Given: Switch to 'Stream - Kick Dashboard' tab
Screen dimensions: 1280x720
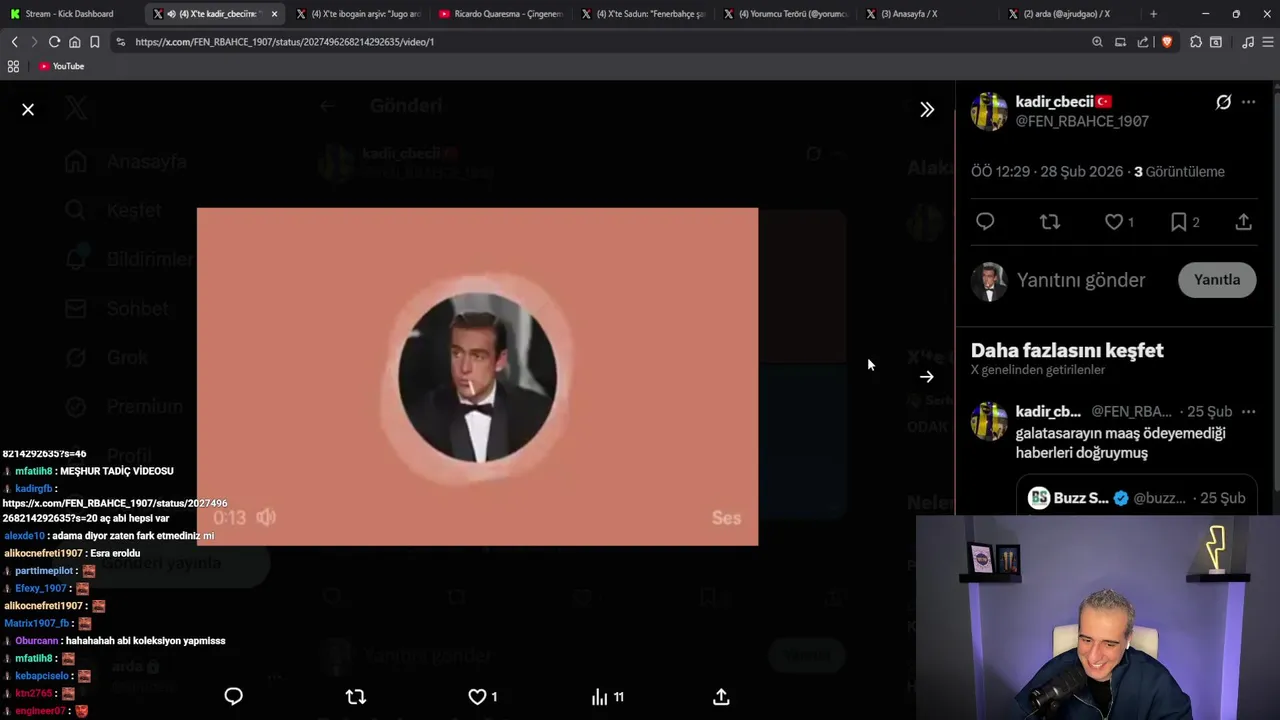Looking at the screenshot, I should point(68,14).
